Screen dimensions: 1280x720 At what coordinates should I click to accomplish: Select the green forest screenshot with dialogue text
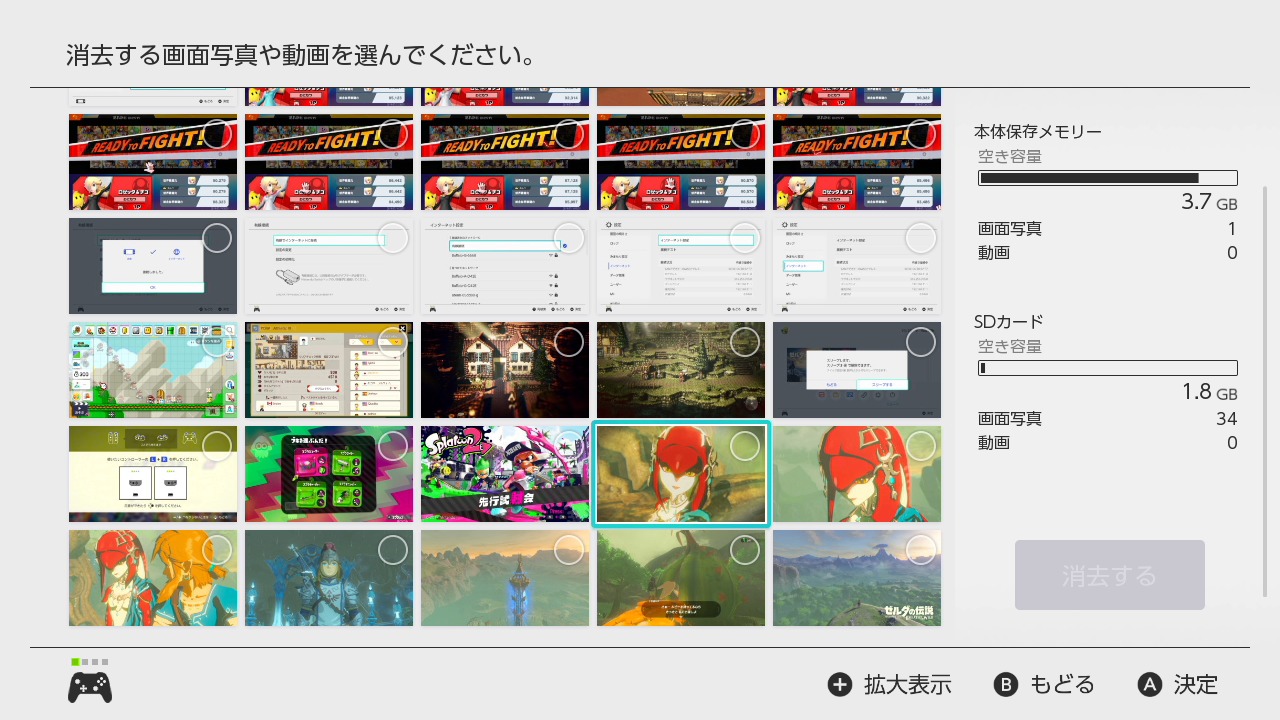(x=681, y=578)
